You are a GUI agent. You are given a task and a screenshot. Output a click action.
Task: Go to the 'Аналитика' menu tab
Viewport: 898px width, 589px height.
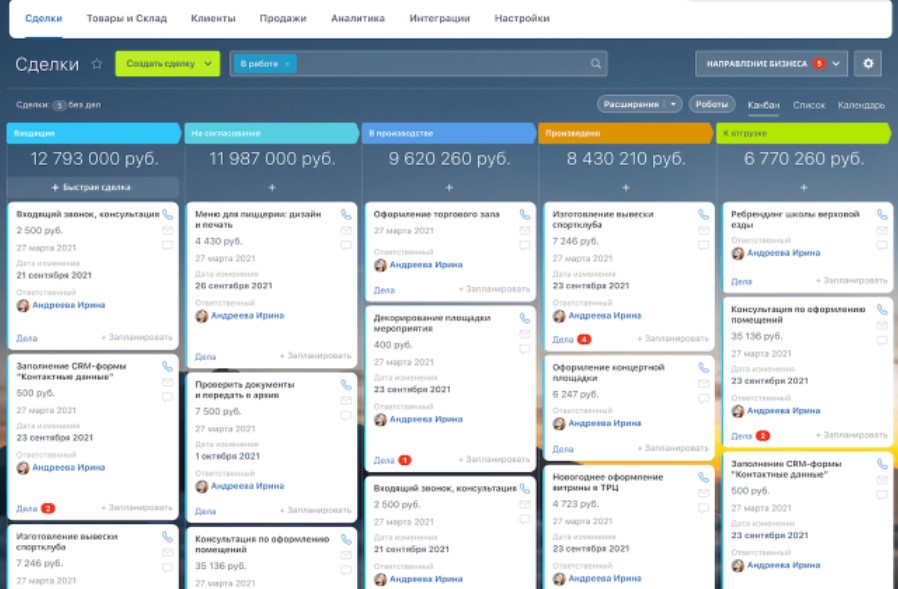tap(357, 18)
